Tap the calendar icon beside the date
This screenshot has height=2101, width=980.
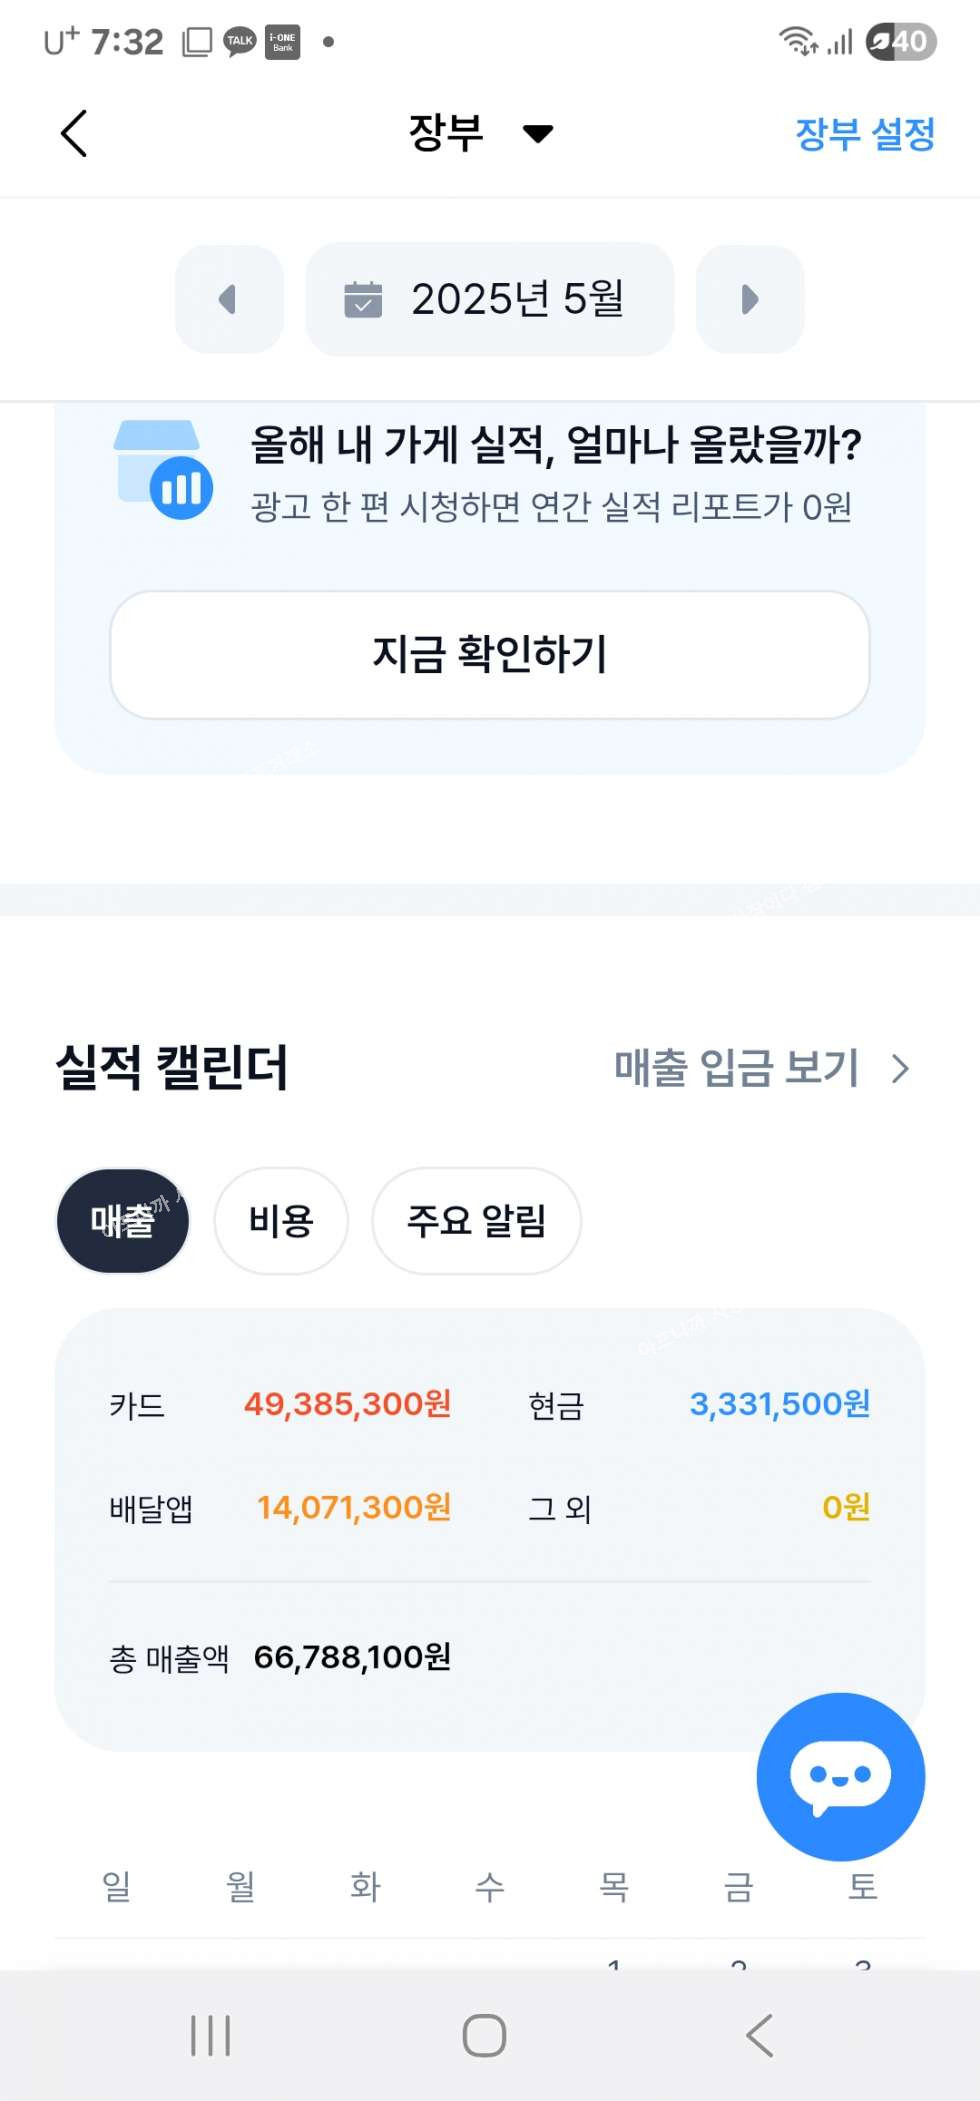363,299
